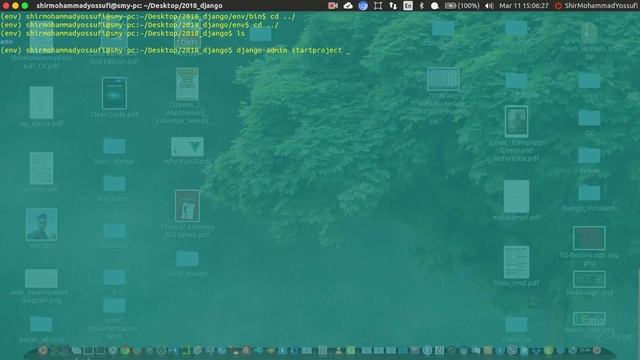Select the linux_cmd.pdf desktop file

[516, 266]
